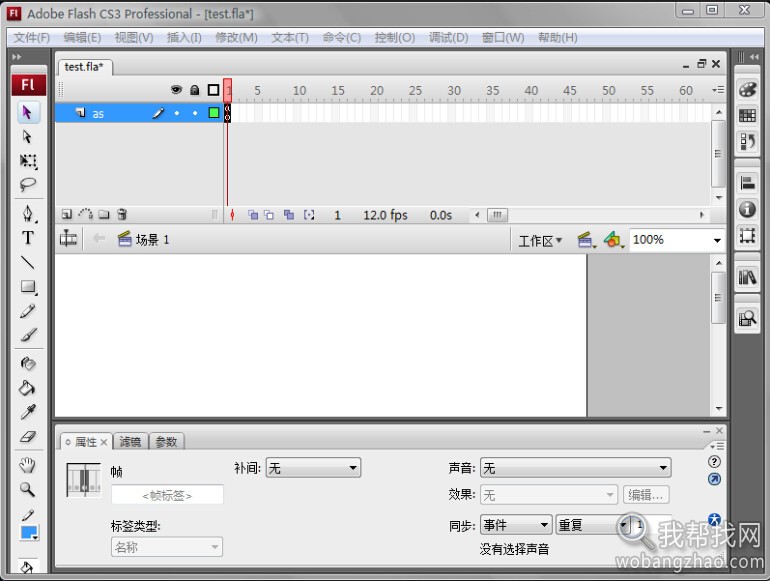
Task: Enable onion skin outlines
Action: (269, 215)
